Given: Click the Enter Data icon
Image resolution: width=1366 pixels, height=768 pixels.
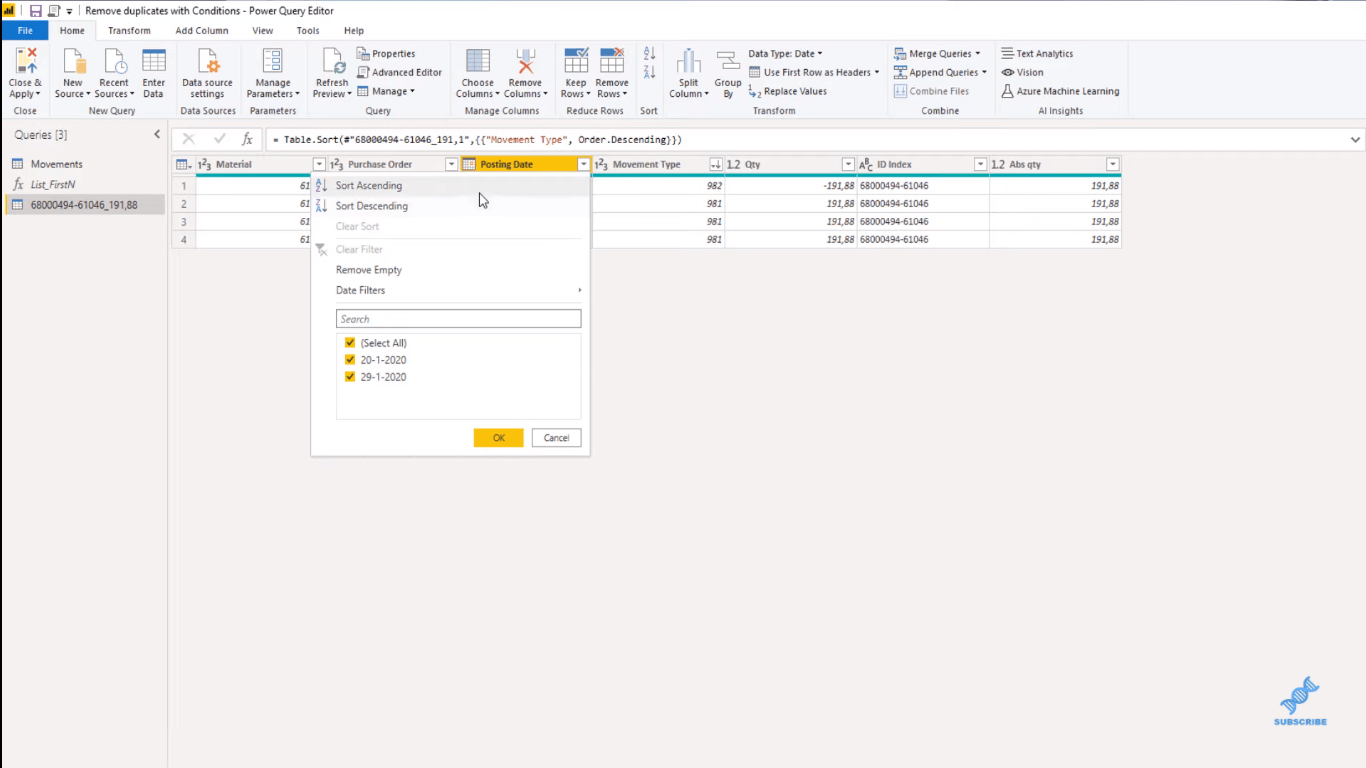Looking at the screenshot, I should [153, 61].
